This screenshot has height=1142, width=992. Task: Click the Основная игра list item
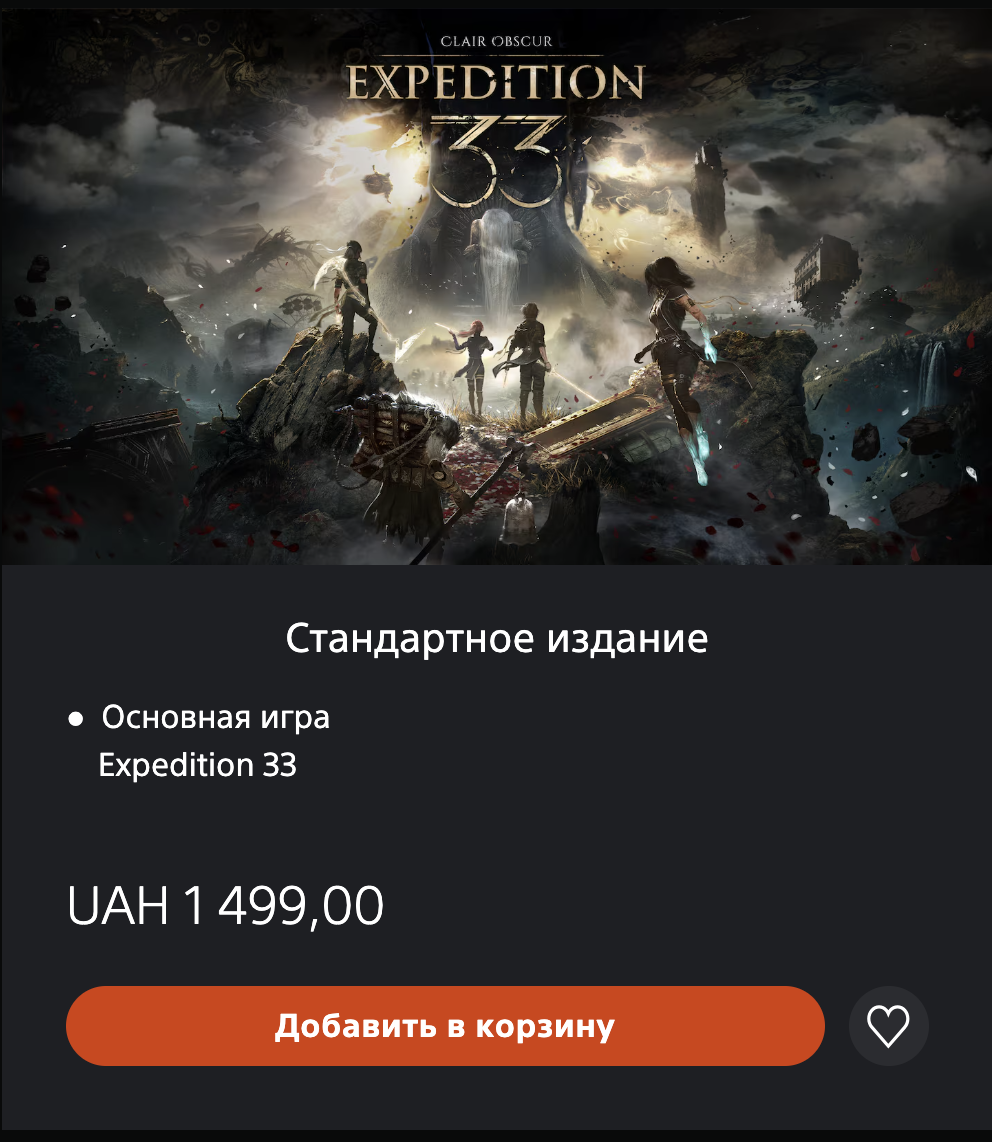pyautogui.click(x=216, y=717)
